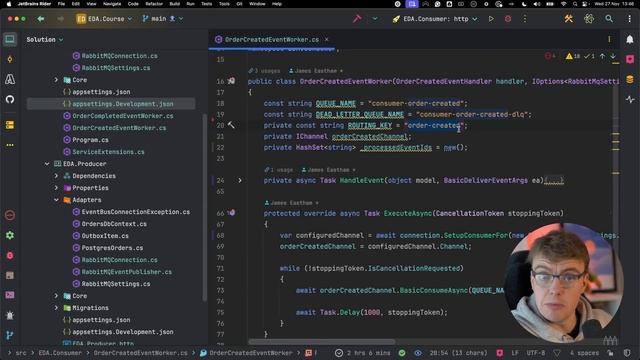Click the 3 usages code lens

264,71
